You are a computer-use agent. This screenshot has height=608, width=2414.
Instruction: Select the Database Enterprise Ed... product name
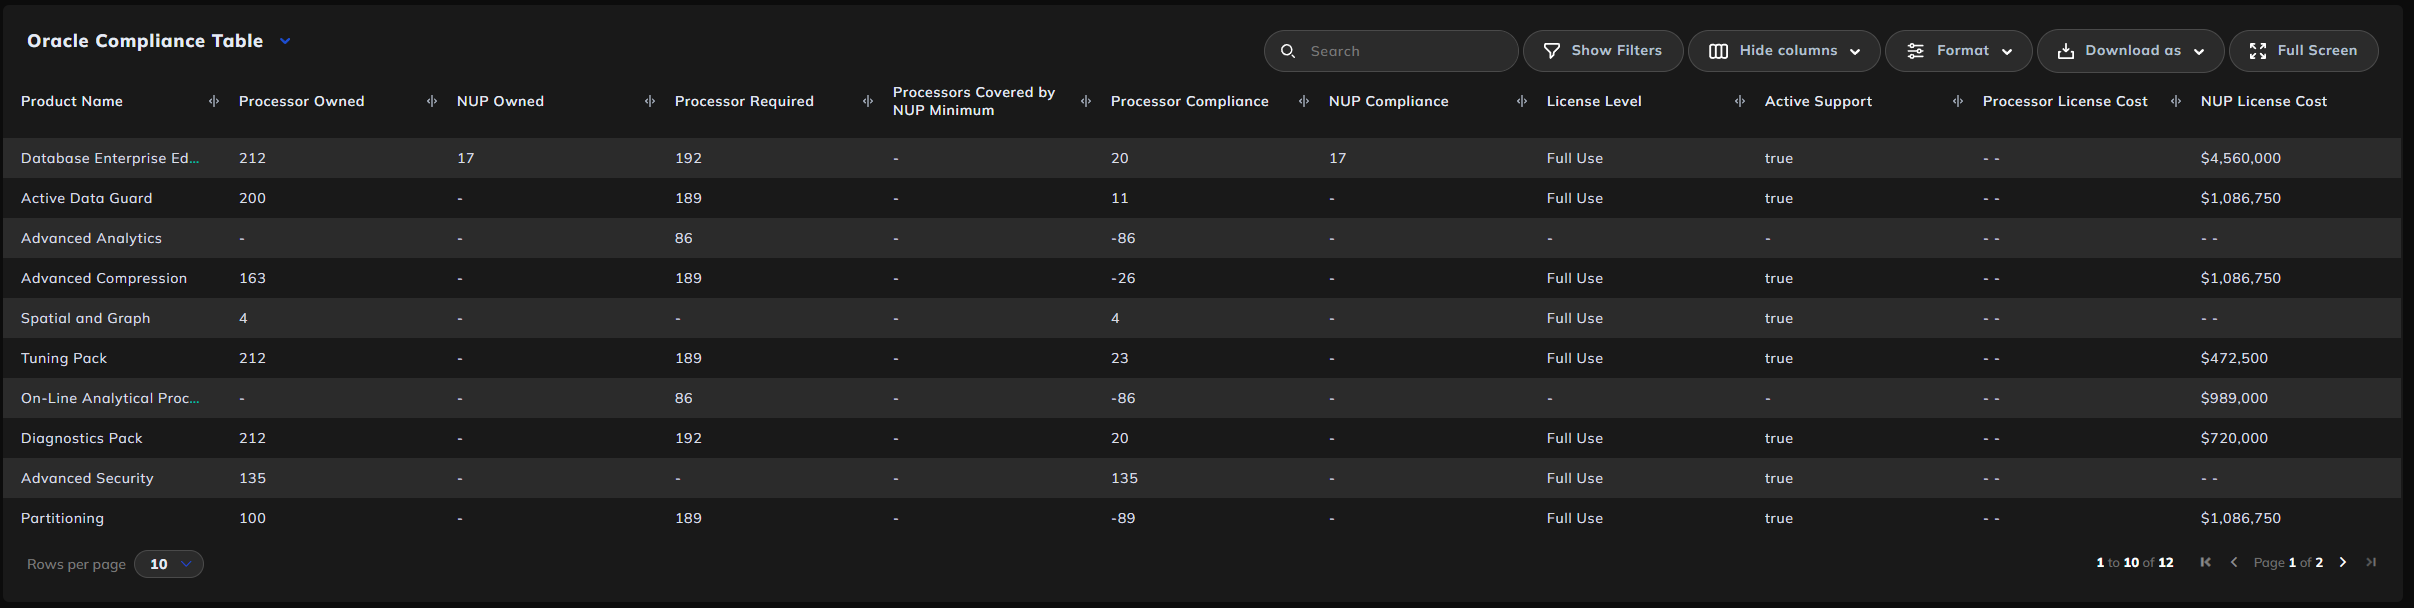coord(110,158)
